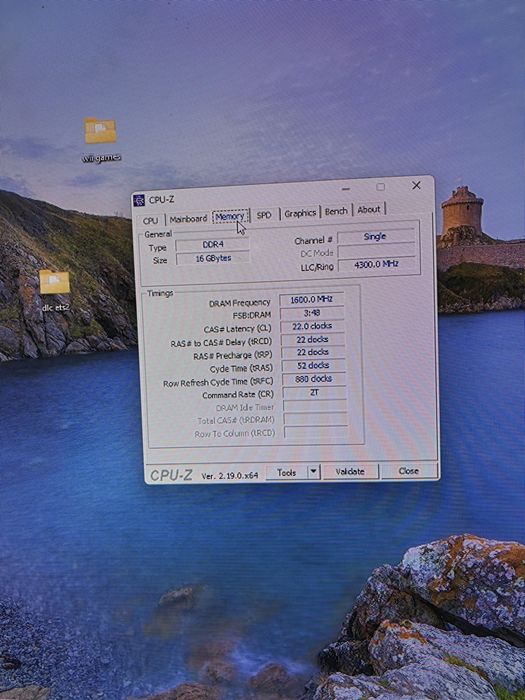Screen dimensions: 525x700
Task: Open the Mainboard tab
Action: (188, 219)
